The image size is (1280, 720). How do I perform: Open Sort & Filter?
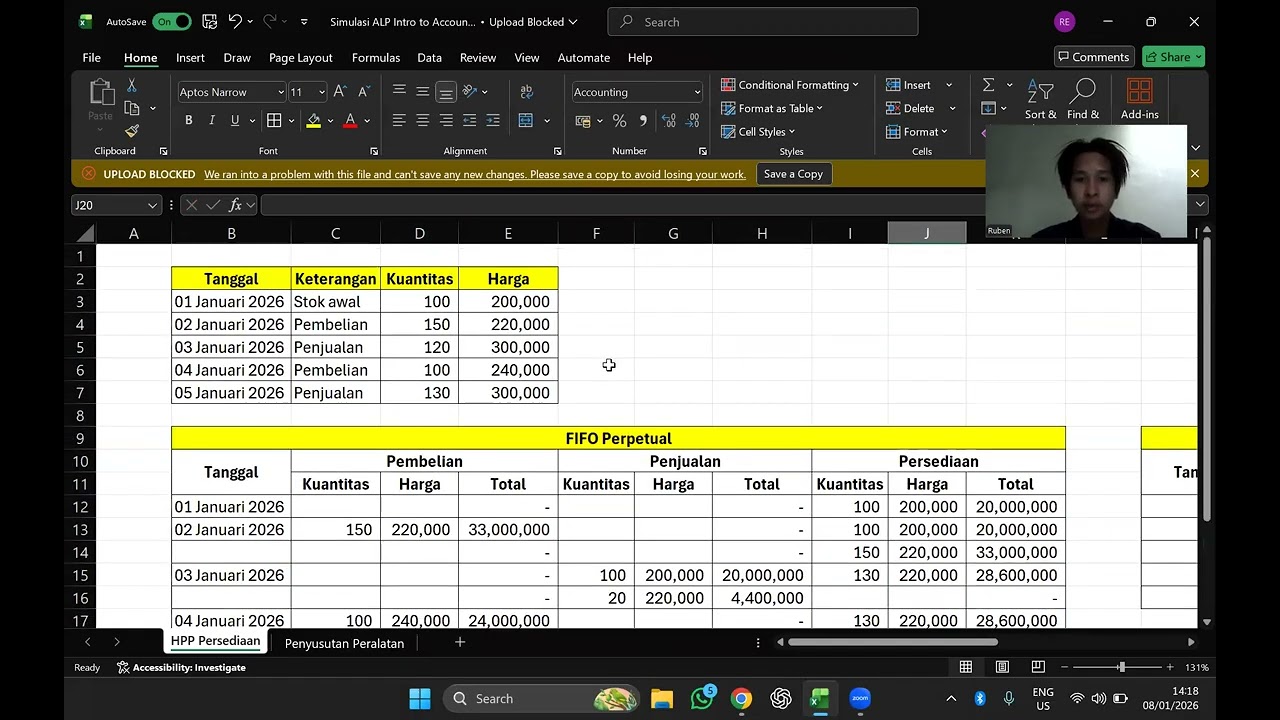click(1040, 100)
